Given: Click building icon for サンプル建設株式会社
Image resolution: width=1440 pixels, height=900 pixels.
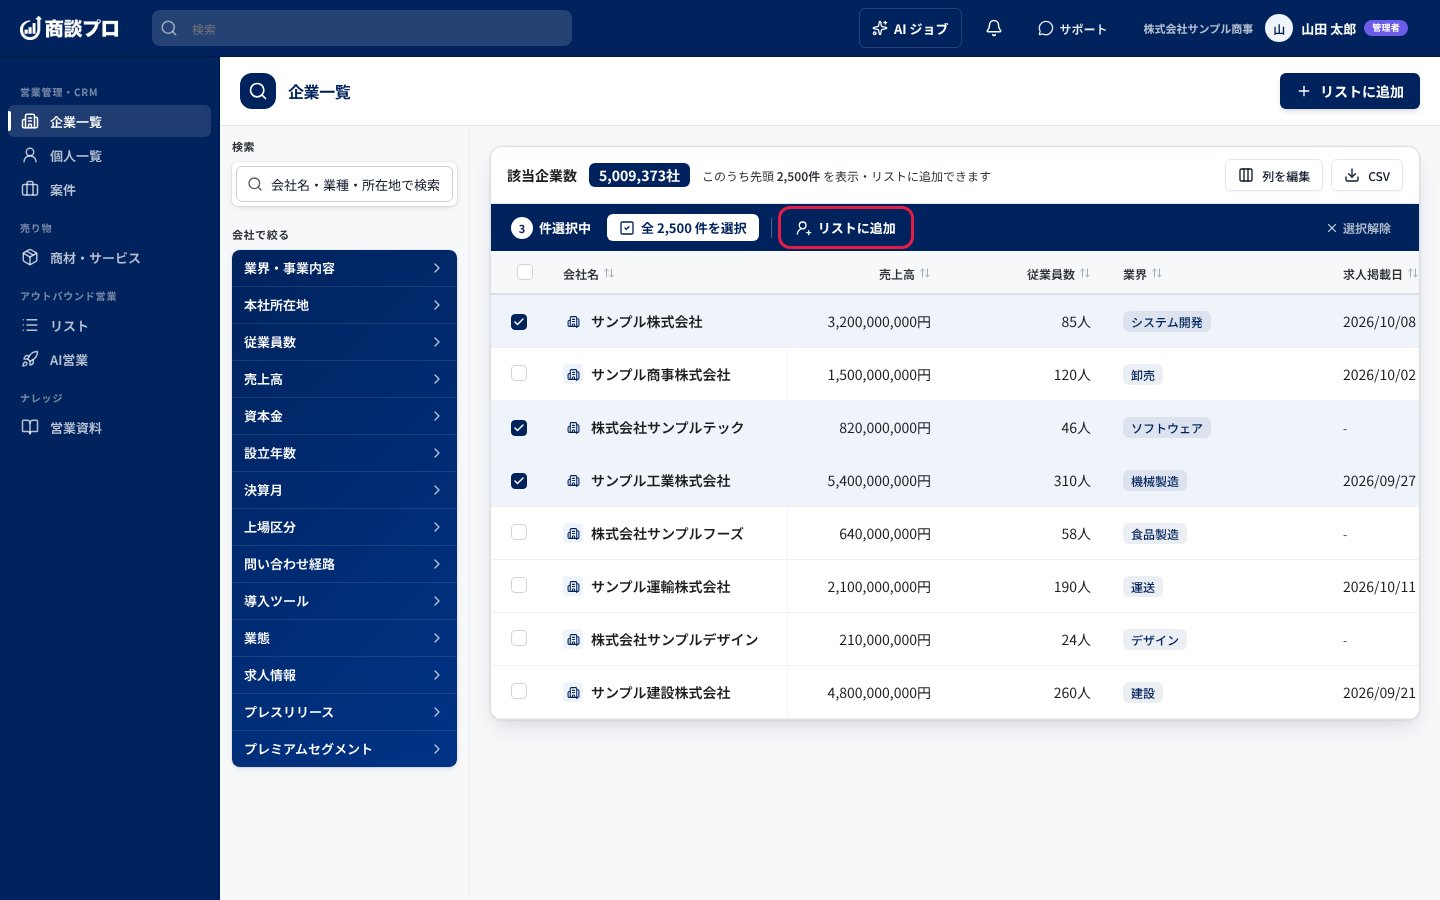Looking at the screenshot, I should tap(573, 693).
